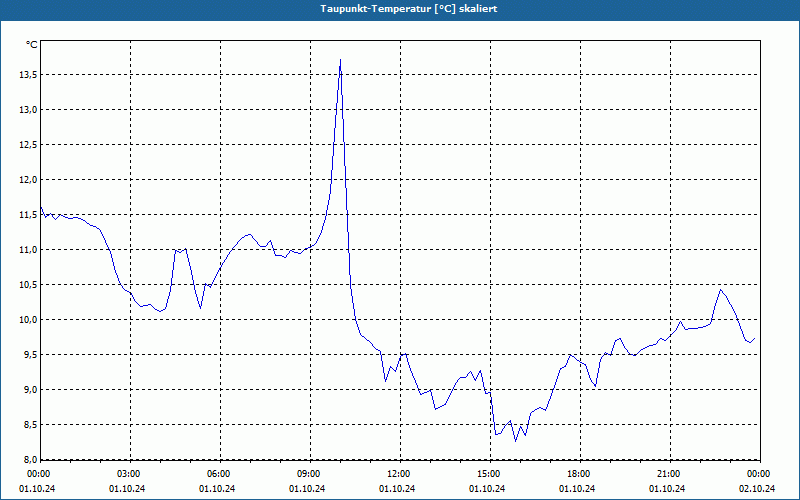The height and width of the screenshot is (500, 800).
Task: Click the 12,0 y-axis value
Action: point(28,180)
